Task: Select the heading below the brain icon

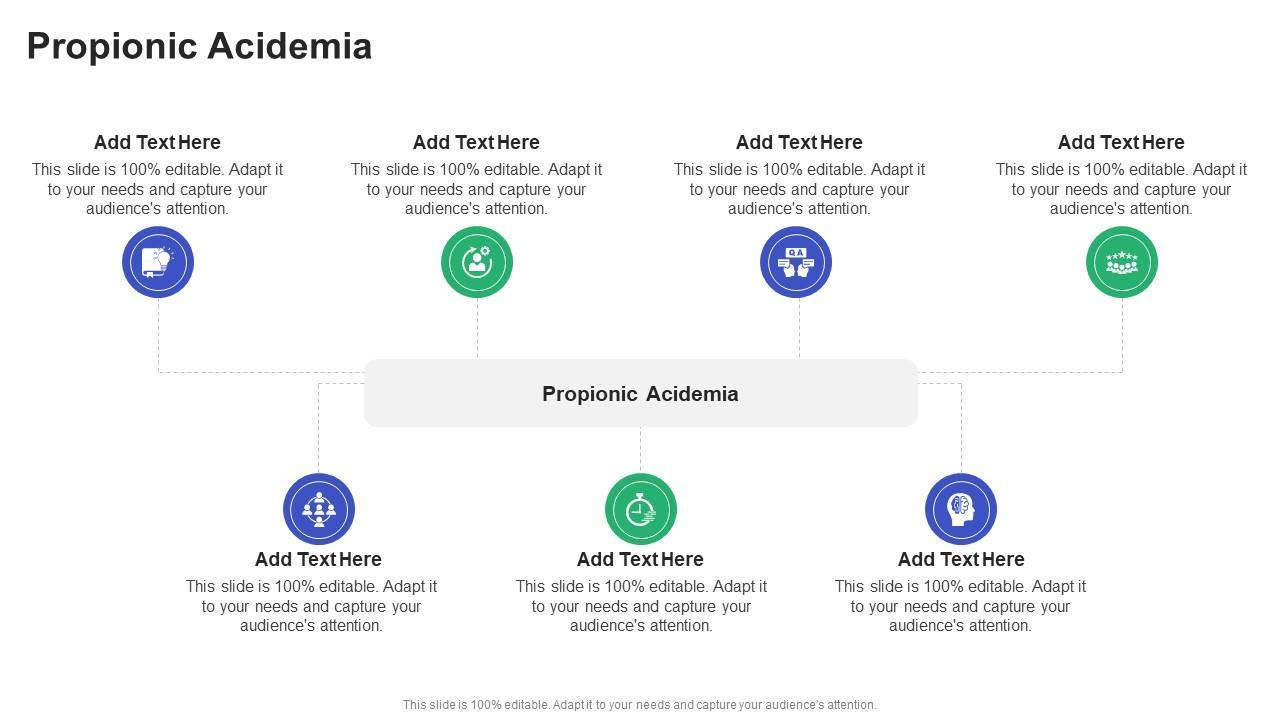Action: point(961,559)
